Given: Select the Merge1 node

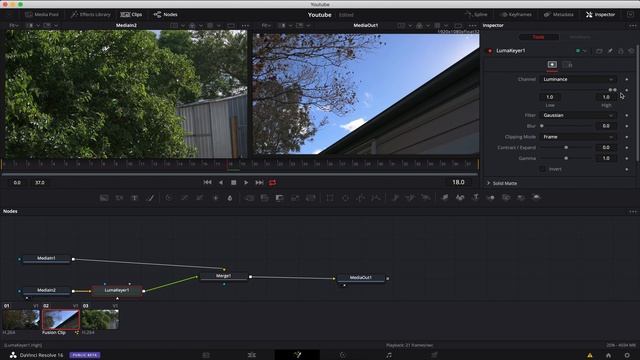Looking at the screenshot, I should point(223,276).
